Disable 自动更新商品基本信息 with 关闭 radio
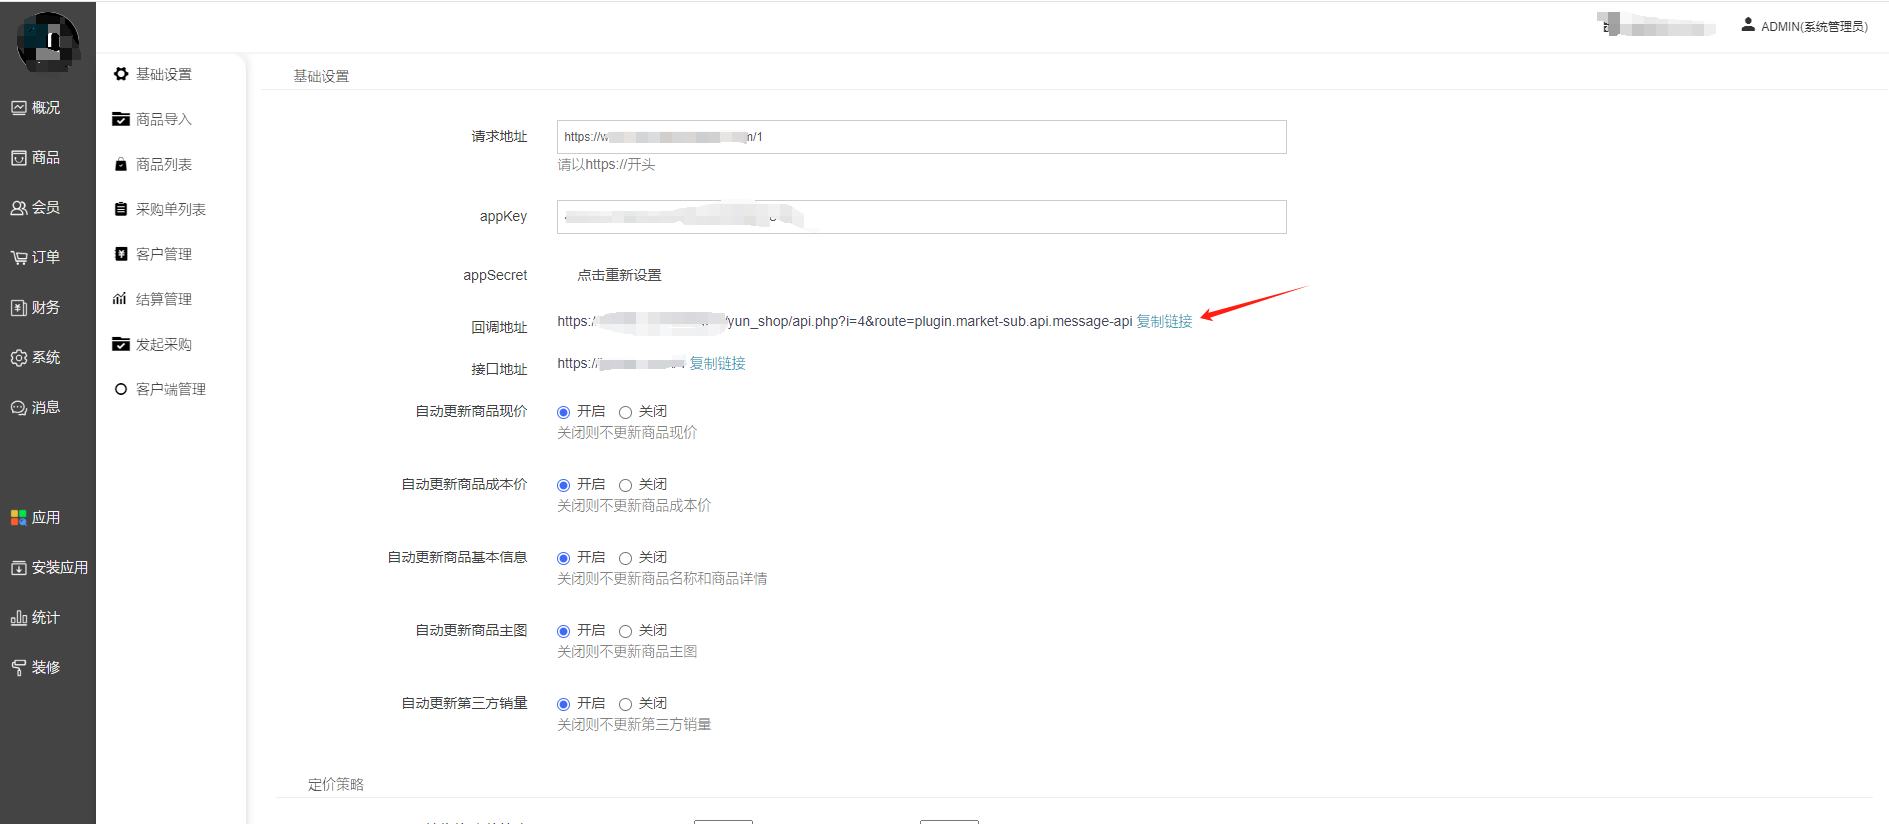The image size is (1889, 824). click(x=625, y=558)
